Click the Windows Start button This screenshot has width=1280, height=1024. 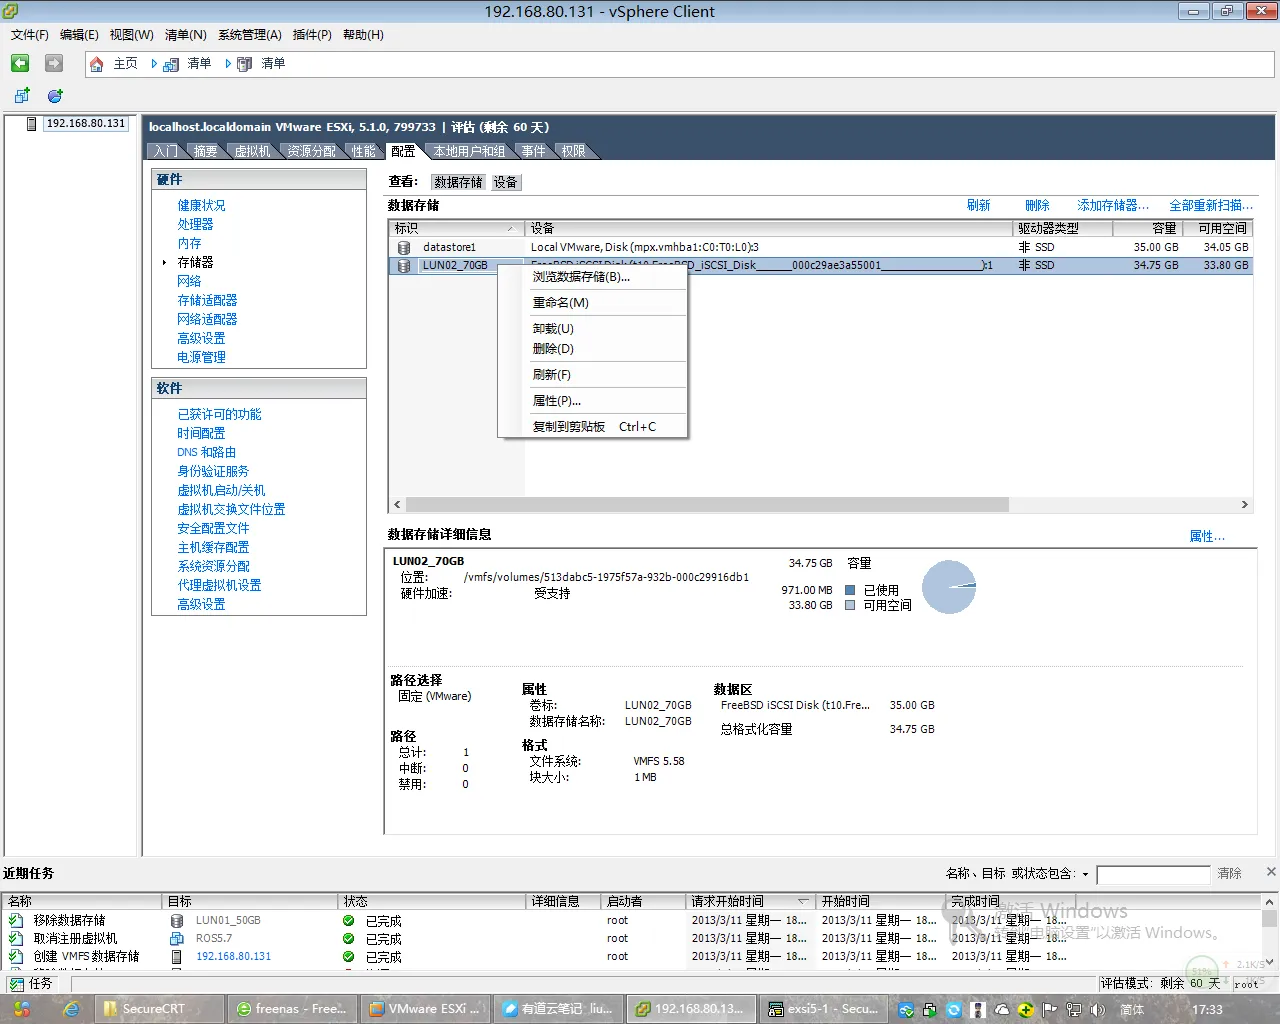[22, 1009]
